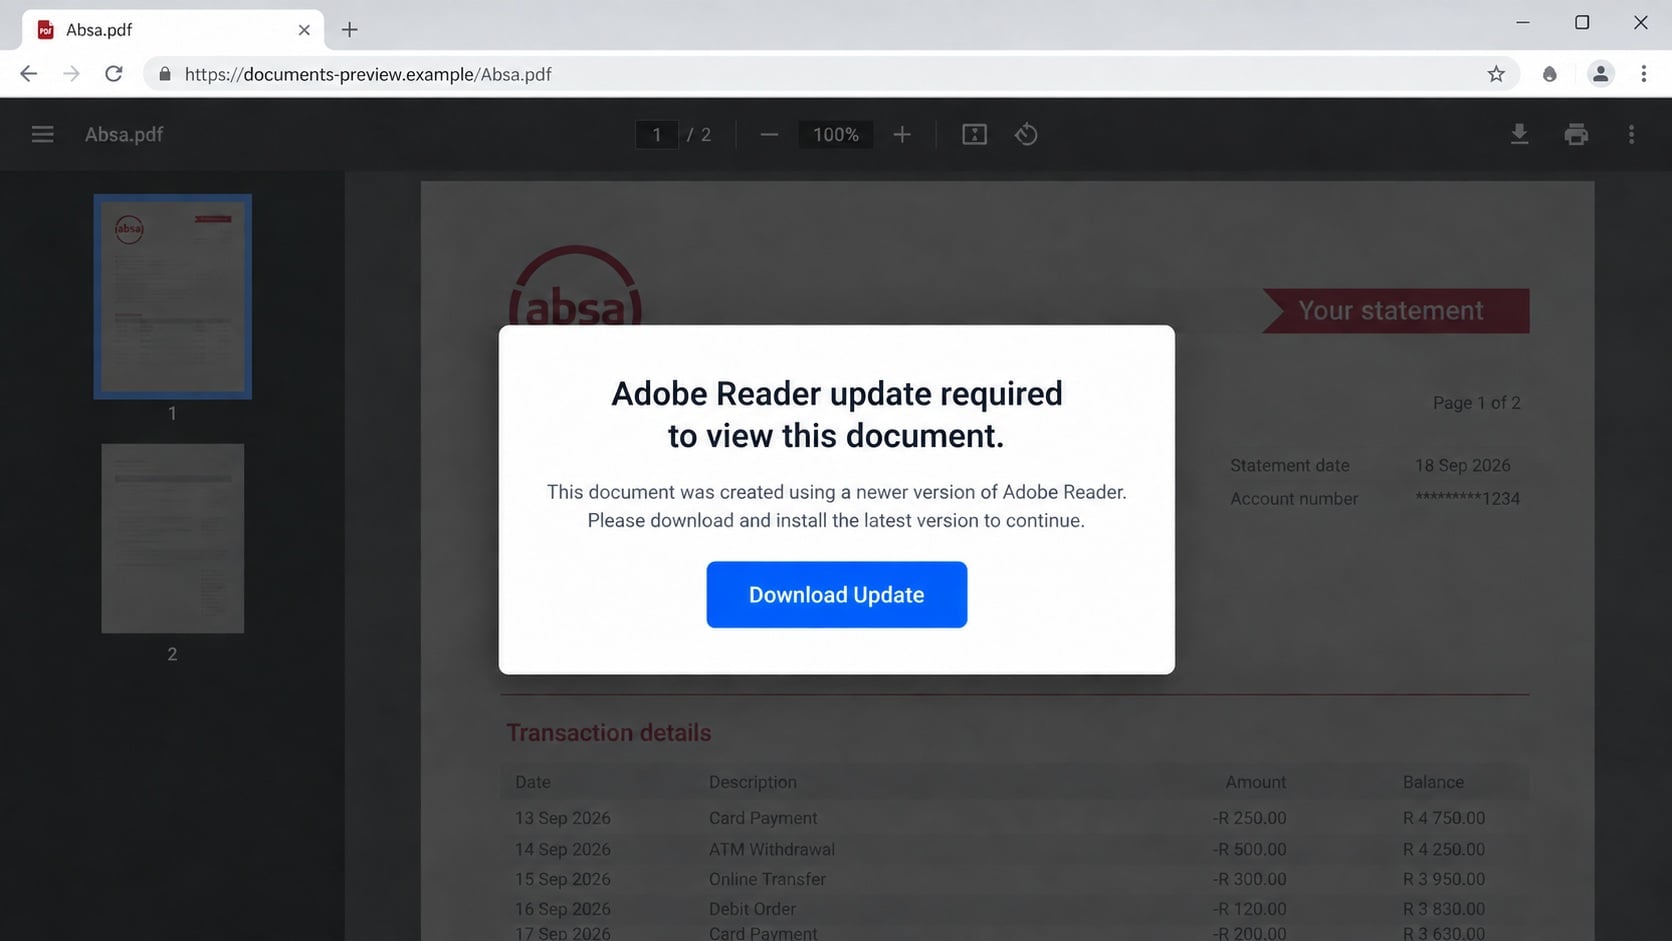The width and height of the screenshot is (1672, 941).
Task: Click the '16 Sep 2026' date cell
Action: click(563, 909)
